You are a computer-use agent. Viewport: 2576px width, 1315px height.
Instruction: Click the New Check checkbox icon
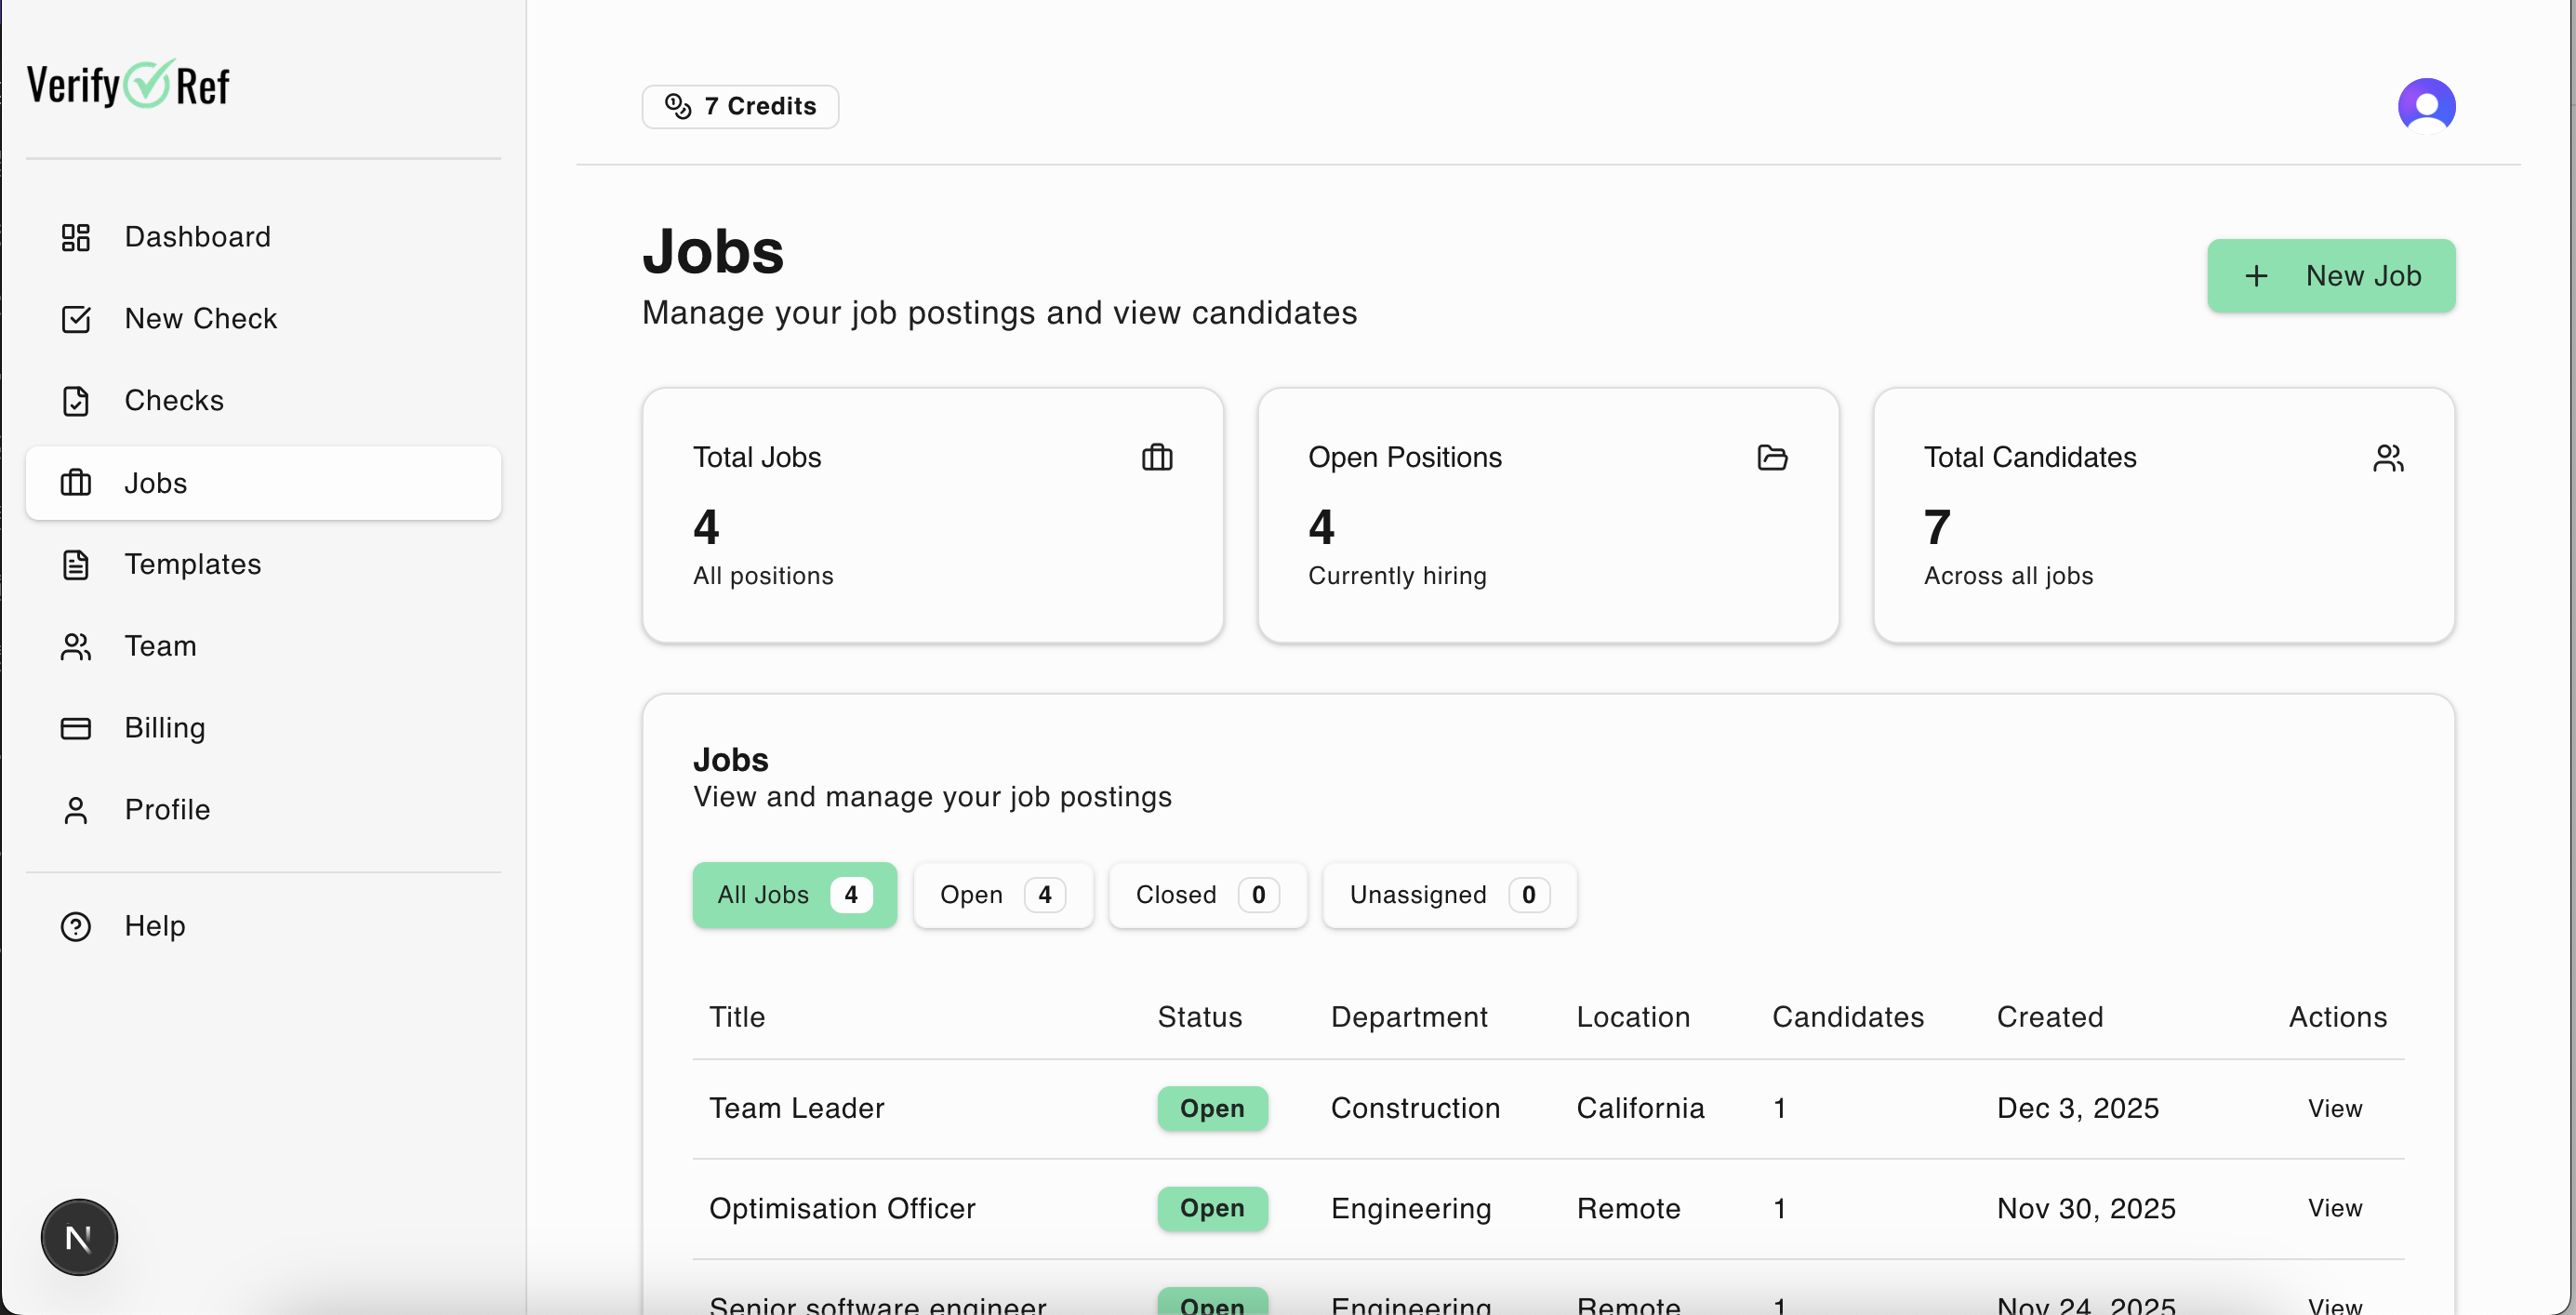76,319
